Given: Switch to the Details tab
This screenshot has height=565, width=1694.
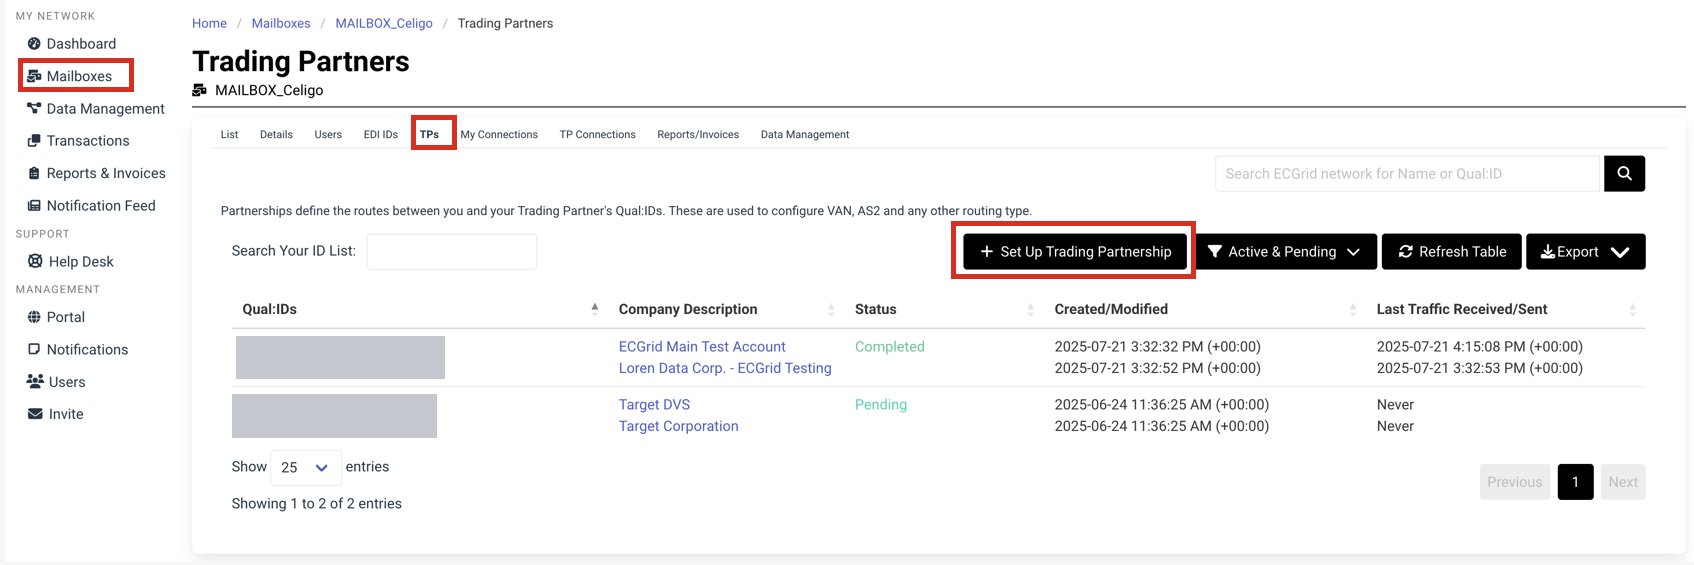Looking at the screenshot, I should pyautogui.click(x=276, y=134).
